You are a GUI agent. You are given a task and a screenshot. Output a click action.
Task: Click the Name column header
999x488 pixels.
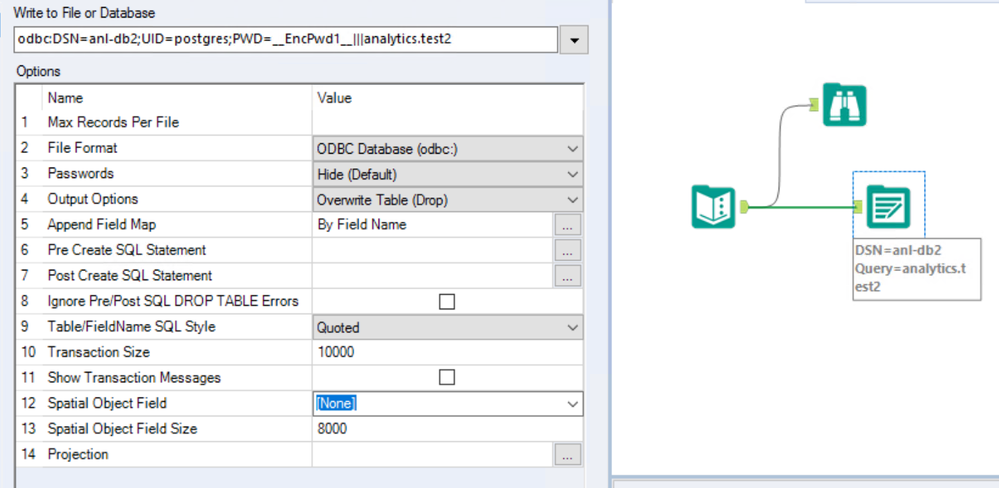pyautogui.click(x=65, y=98)
